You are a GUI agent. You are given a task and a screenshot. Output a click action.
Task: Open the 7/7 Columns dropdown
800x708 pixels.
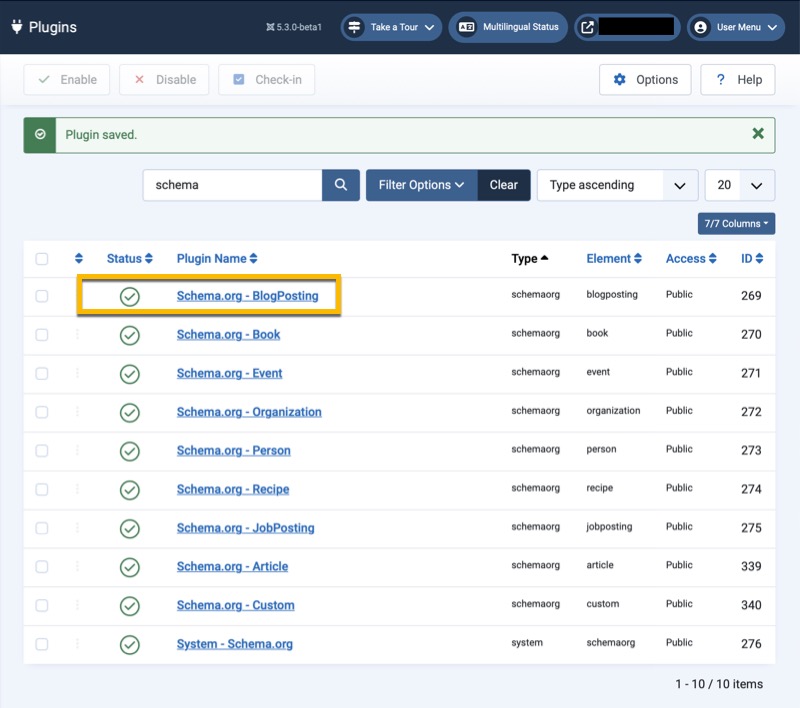pyautogui.click(x=736, y=224)
